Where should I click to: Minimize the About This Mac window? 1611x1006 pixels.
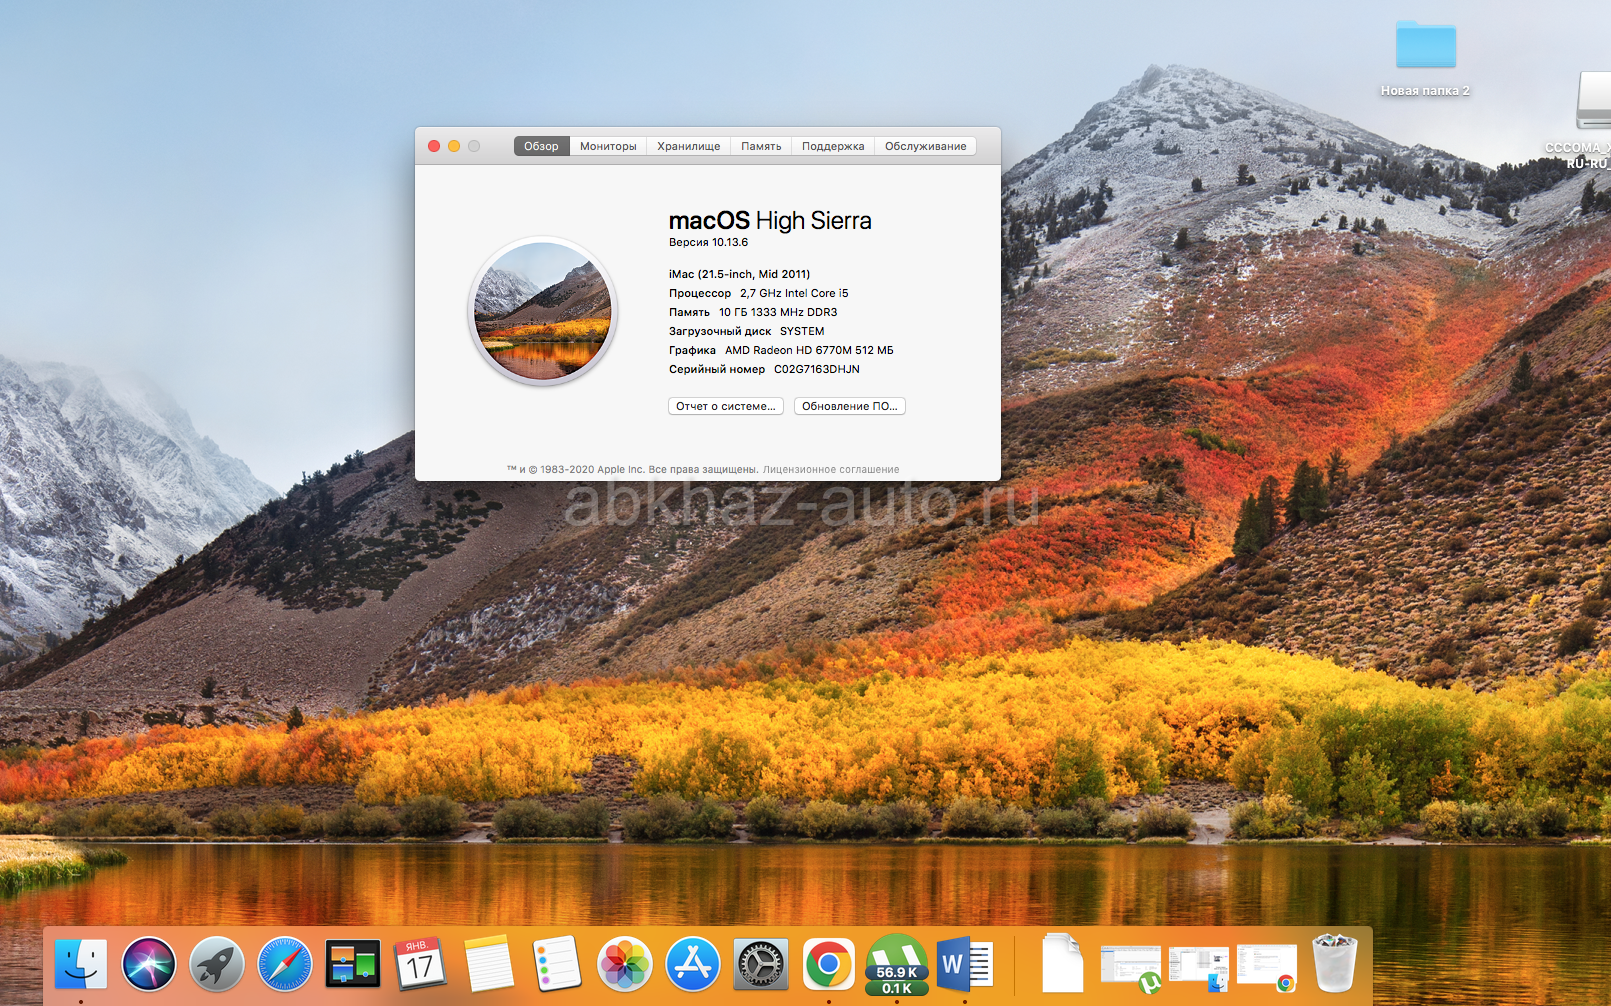tap(454, 146)
